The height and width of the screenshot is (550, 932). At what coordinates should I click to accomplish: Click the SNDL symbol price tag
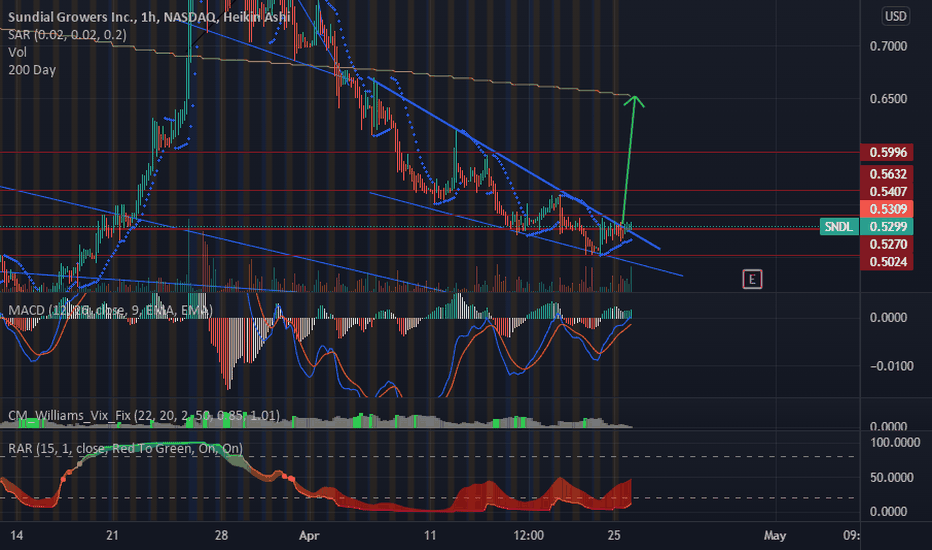point(839,227)
